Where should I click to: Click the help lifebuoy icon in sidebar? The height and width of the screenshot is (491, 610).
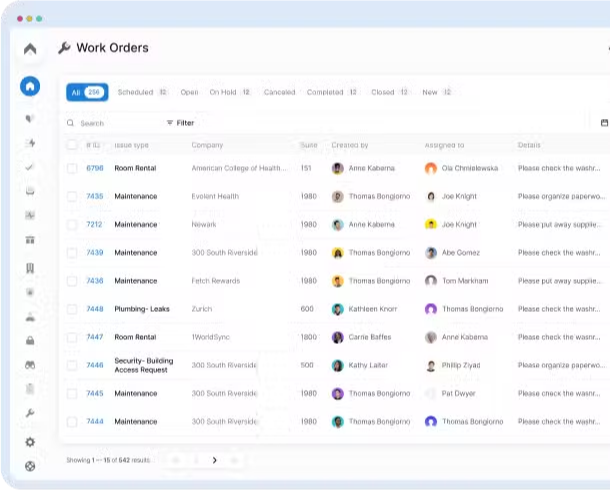(30, 466)
